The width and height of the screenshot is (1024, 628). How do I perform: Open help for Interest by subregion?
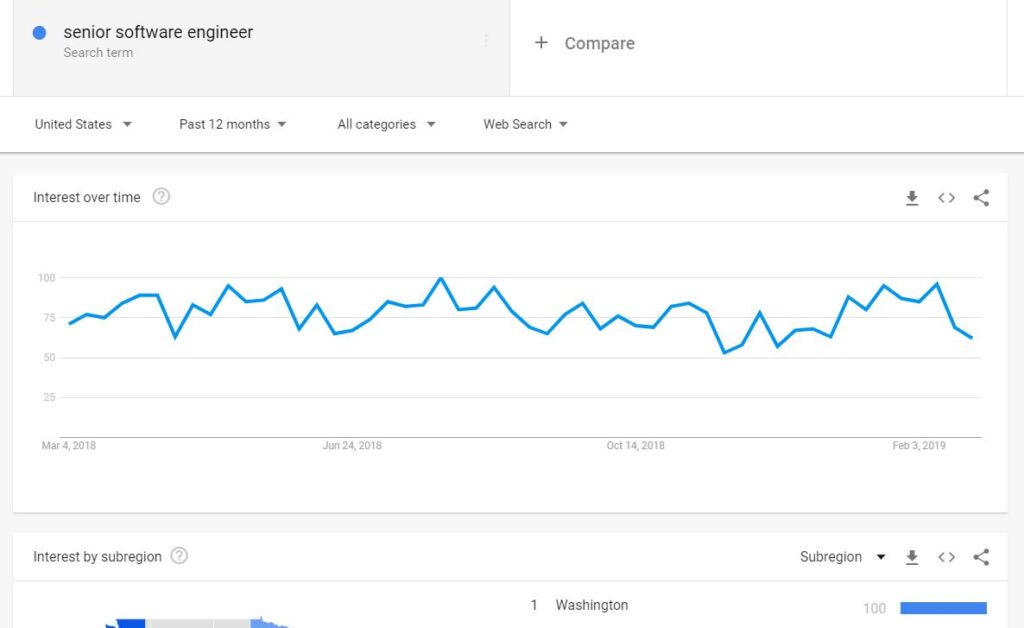[179, 556]
